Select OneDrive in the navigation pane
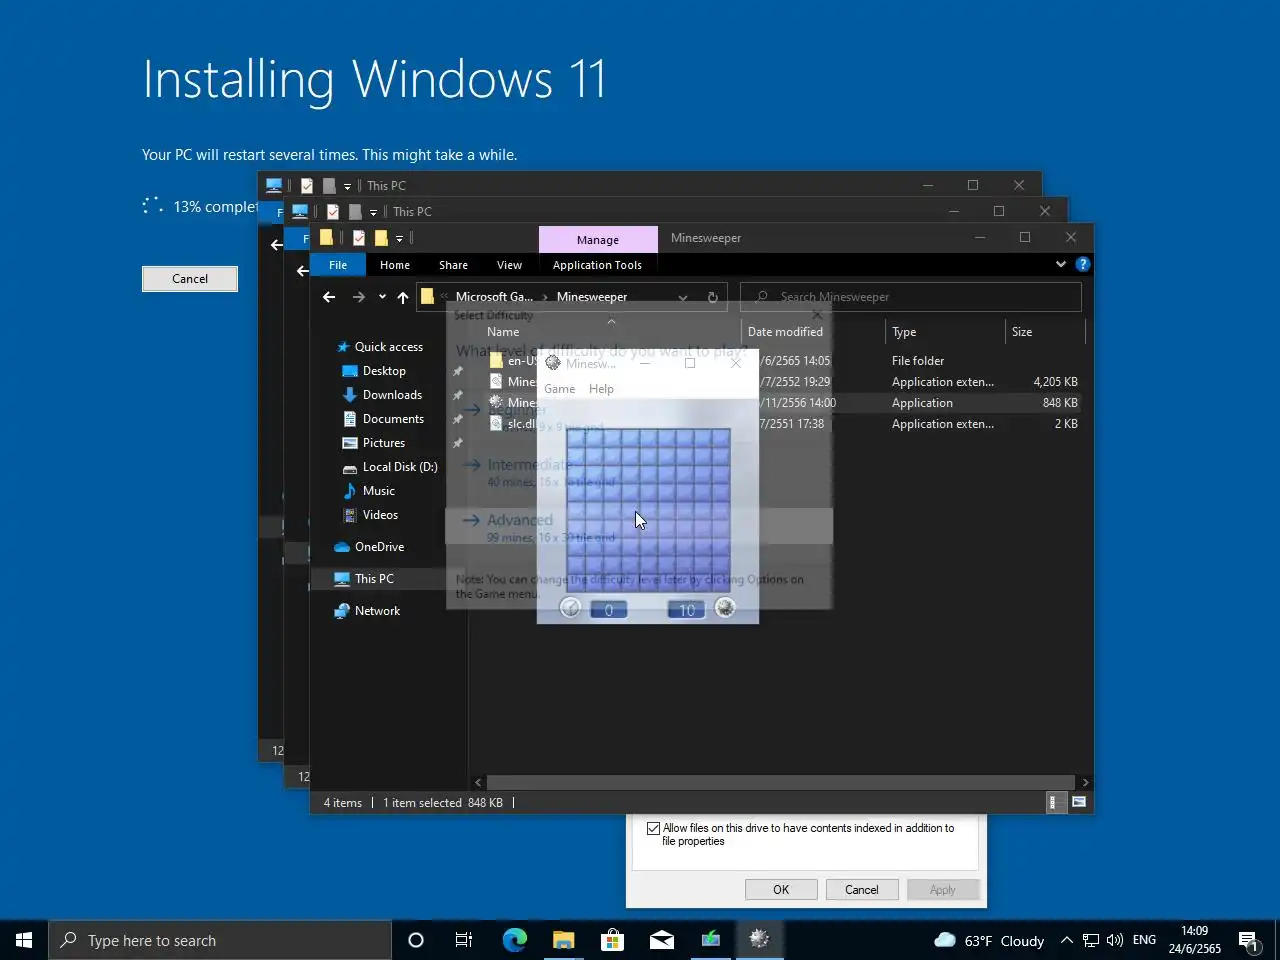The height and width of the screenshot is (960, 1280). coord(379,547)
